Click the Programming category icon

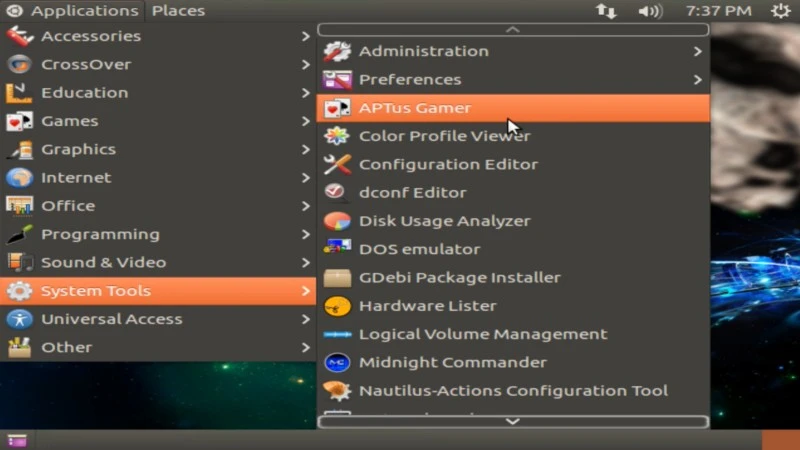(19, 234)
